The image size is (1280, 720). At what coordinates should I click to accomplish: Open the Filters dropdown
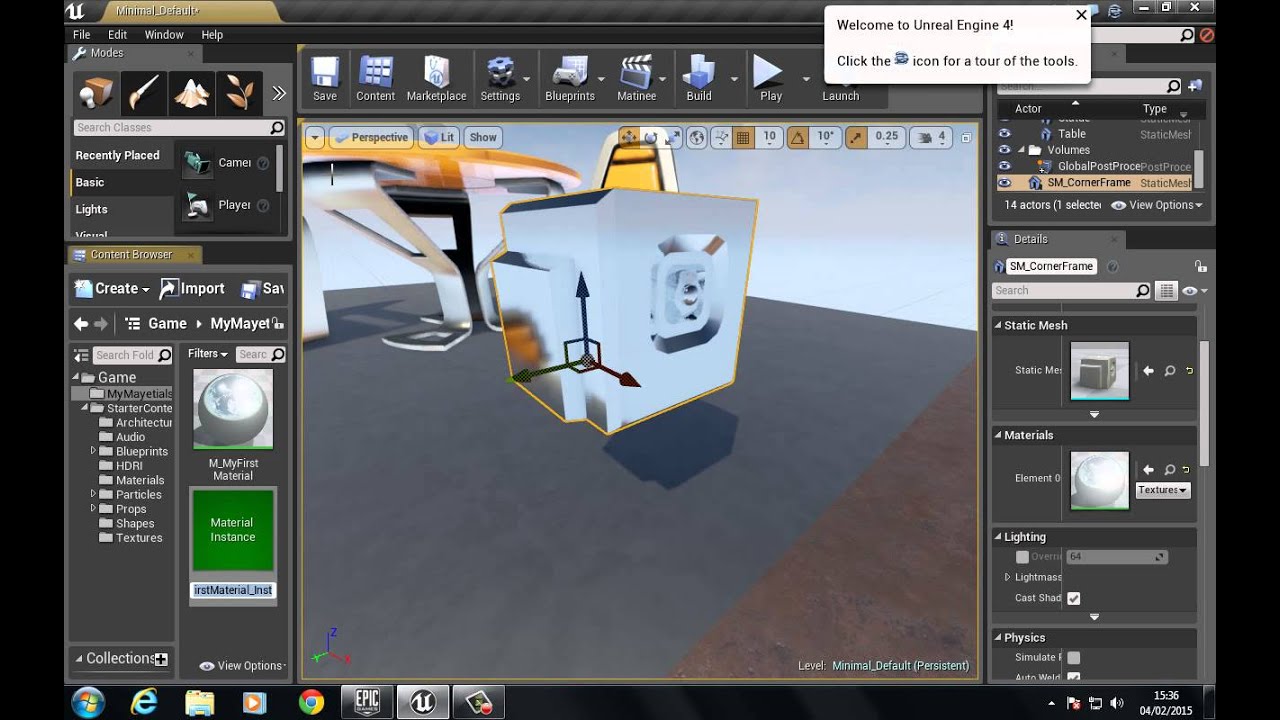(207, 354)
